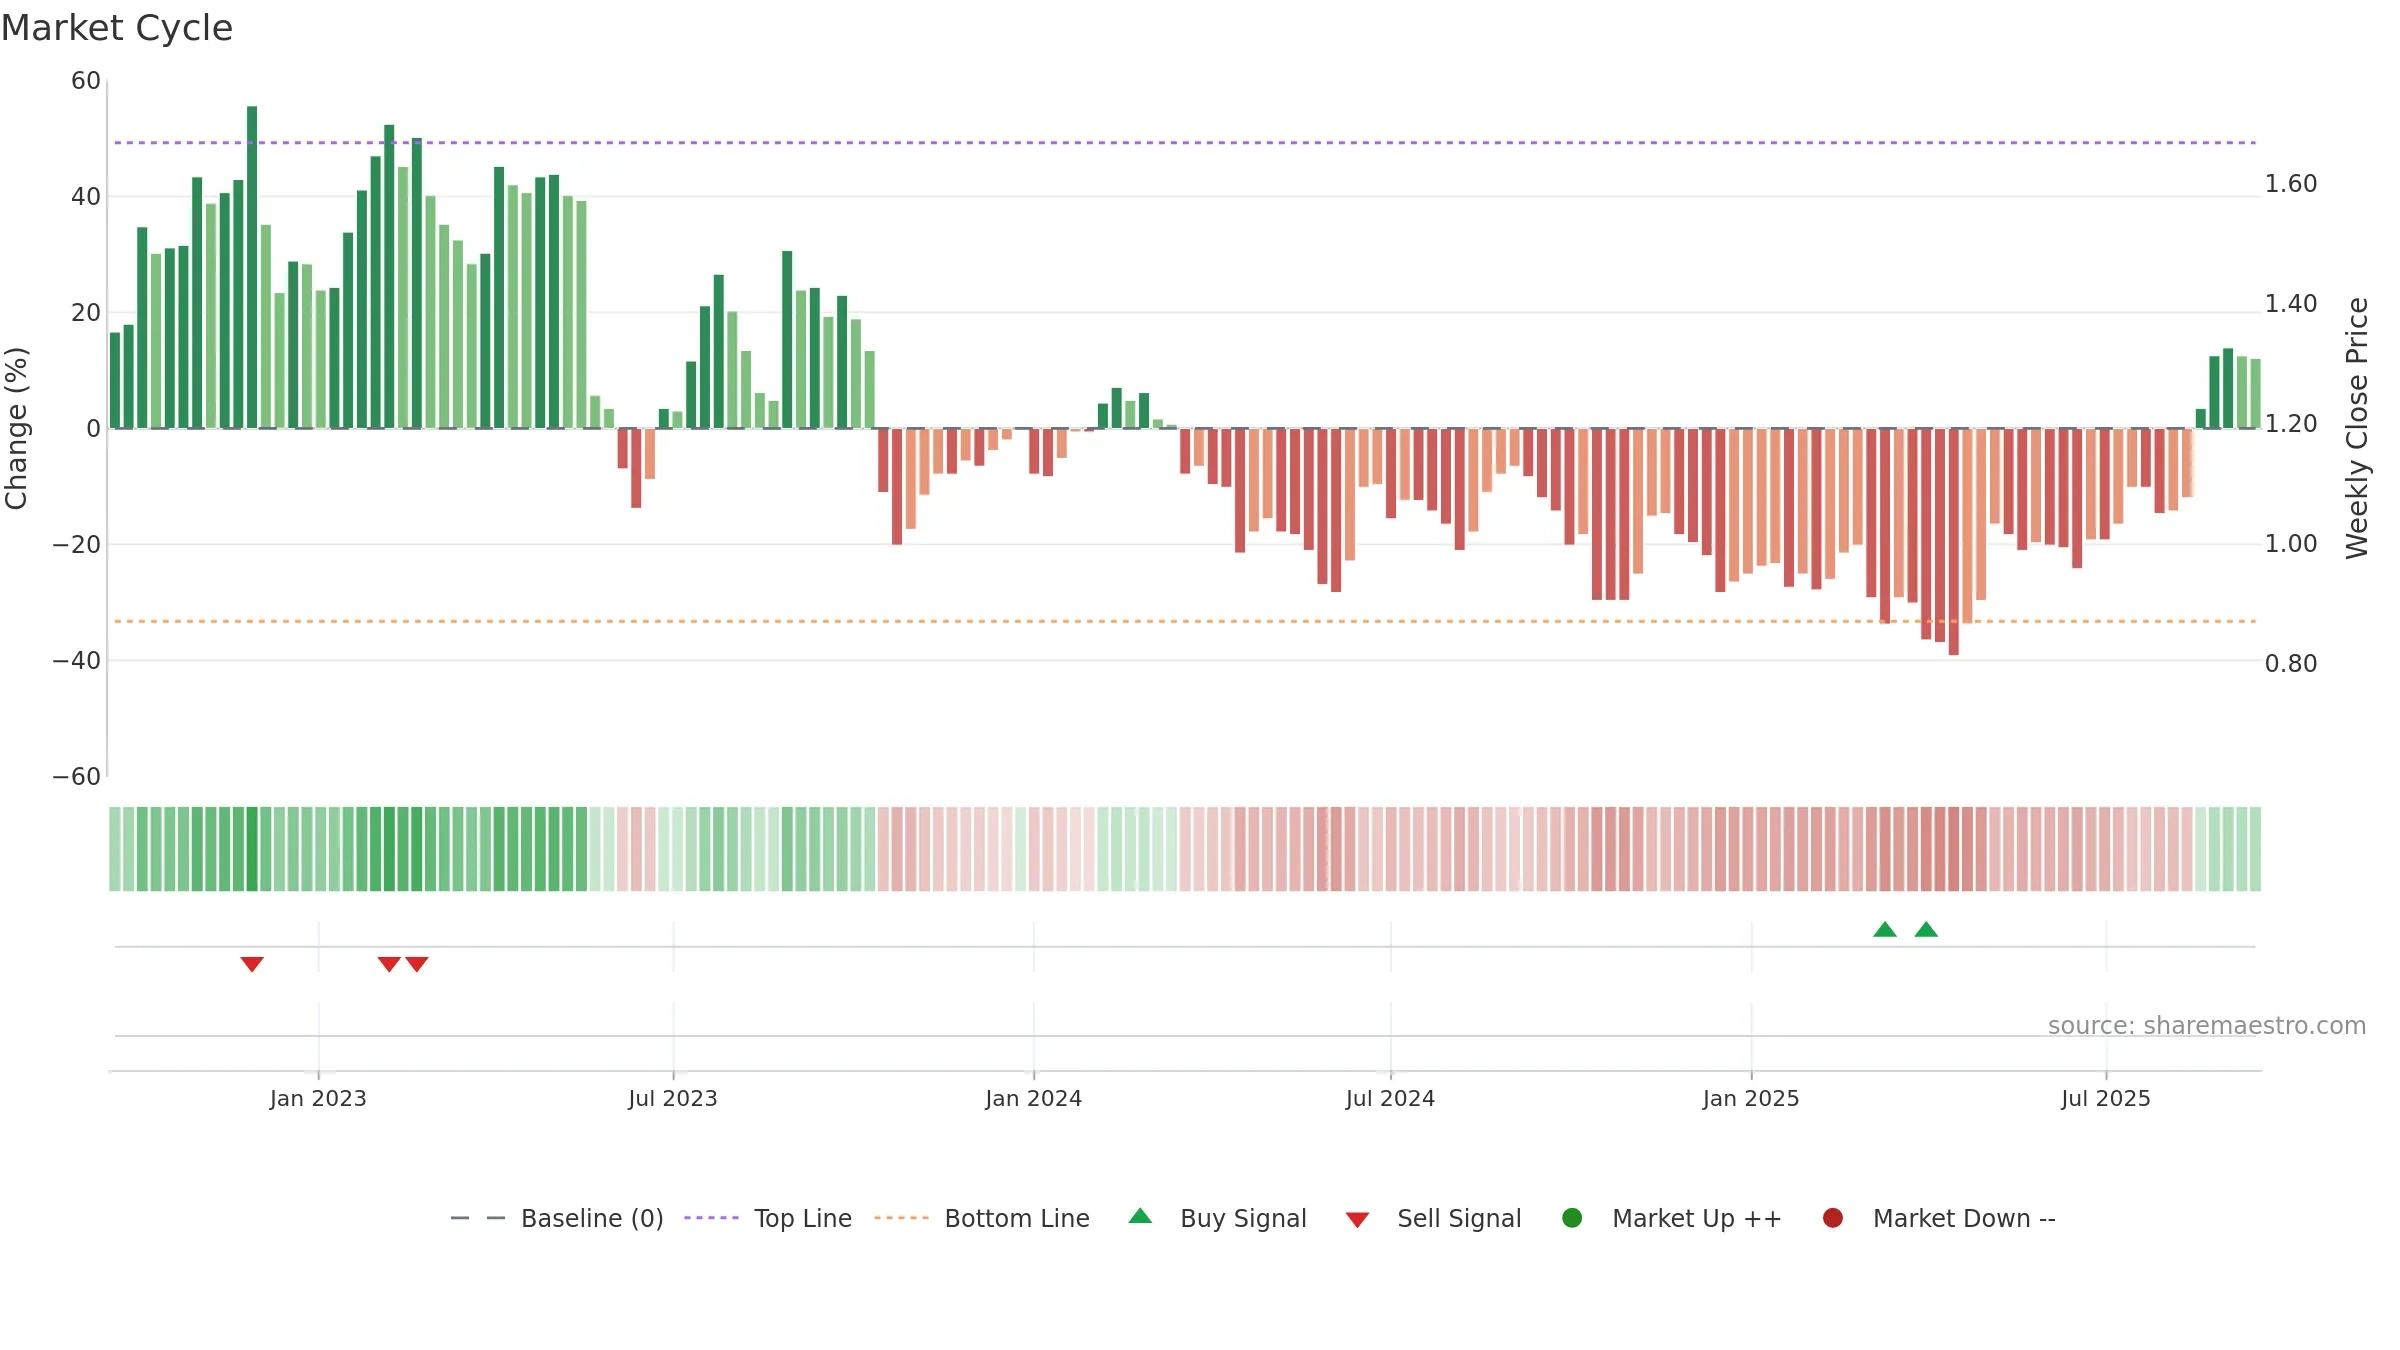Toggle the Buy Signal legend entry
This screenshot has height=1350, width=2400.
[1217, 1218]
